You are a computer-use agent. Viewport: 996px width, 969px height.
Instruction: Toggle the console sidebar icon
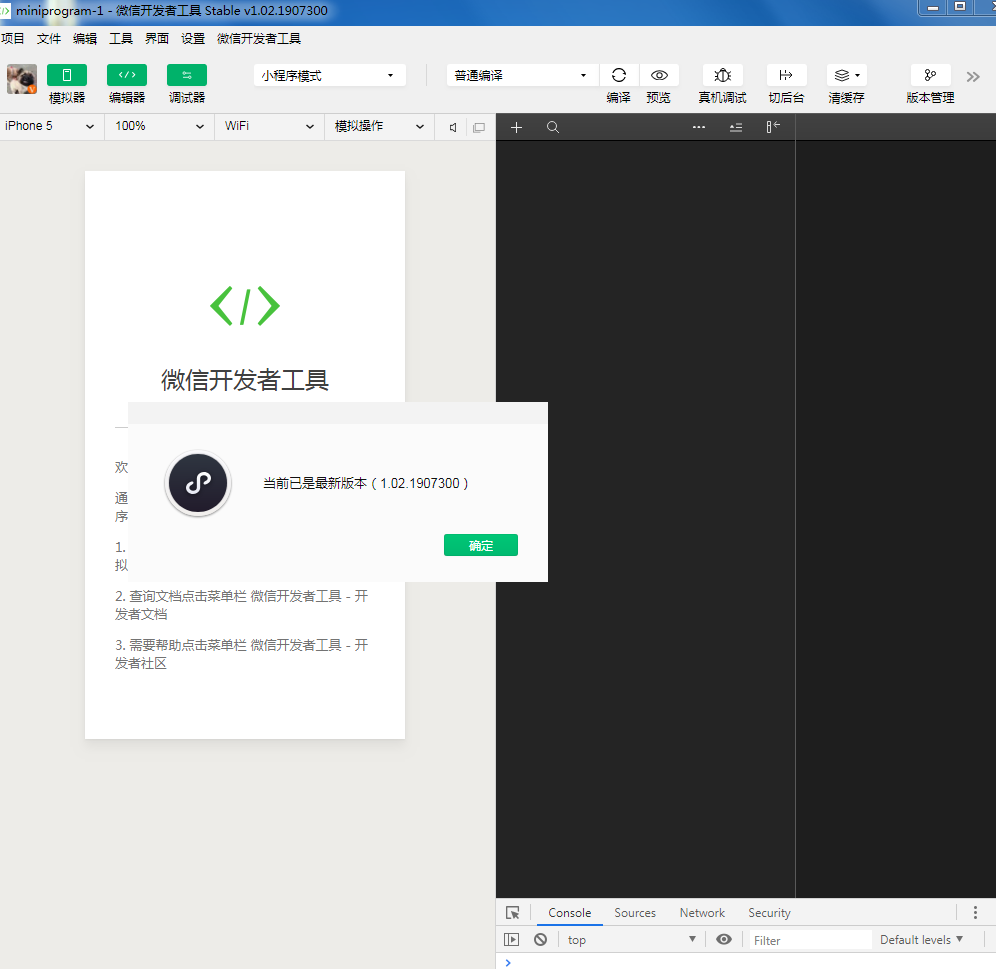coord(511,940)
